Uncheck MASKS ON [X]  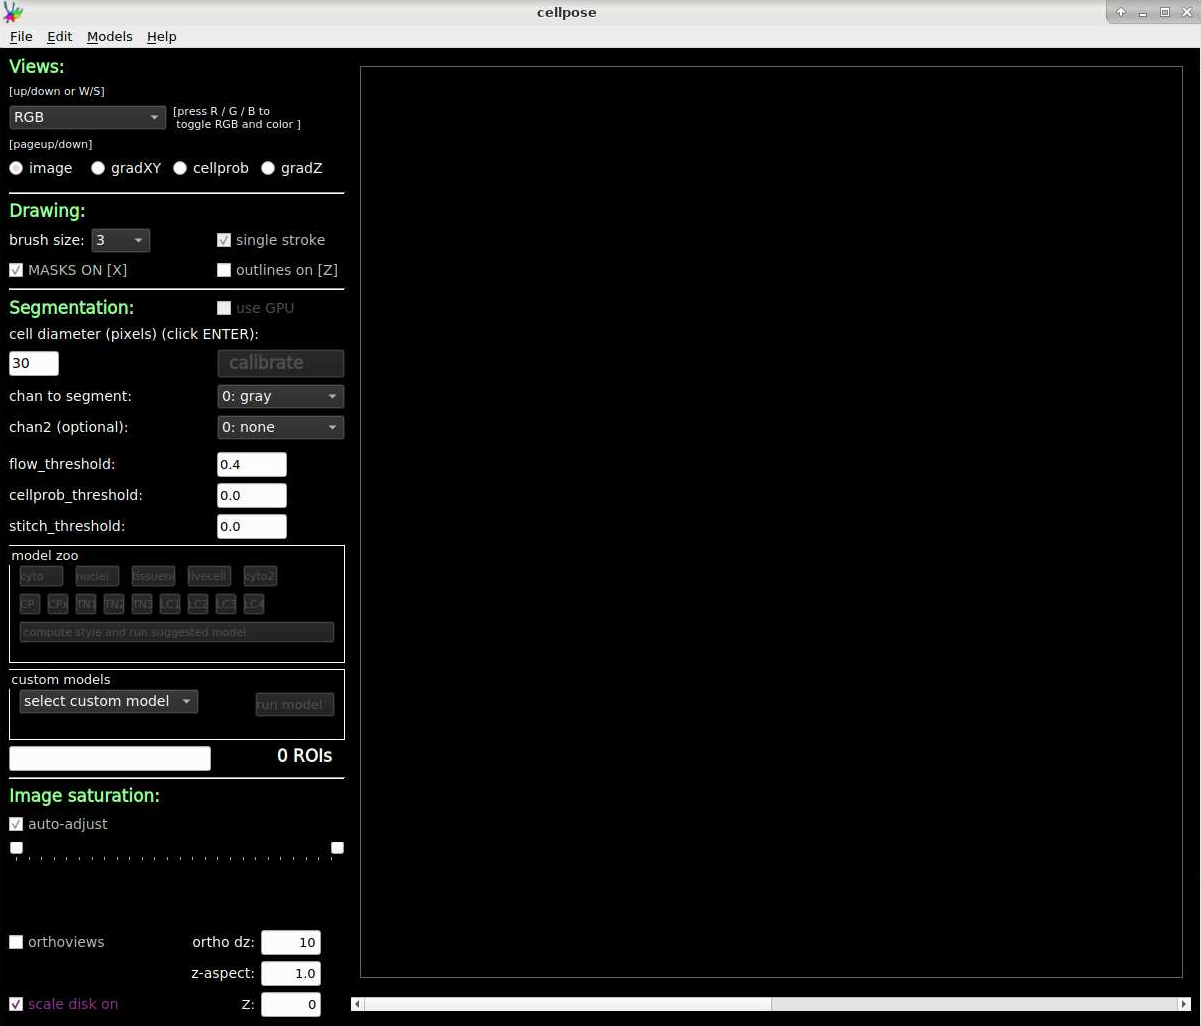16,270
